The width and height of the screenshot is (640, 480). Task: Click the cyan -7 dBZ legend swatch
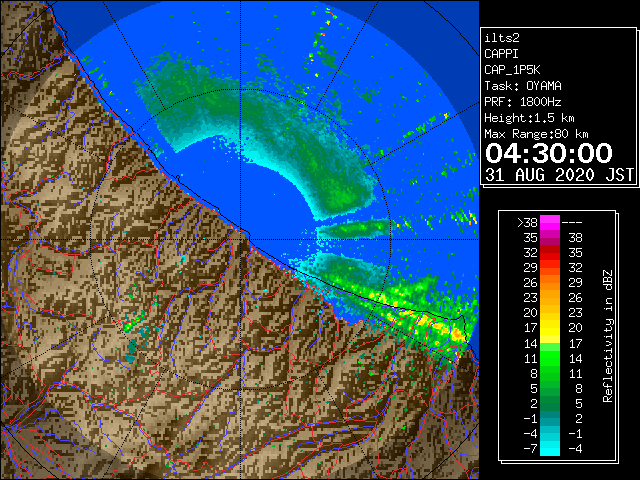[550, 448]
